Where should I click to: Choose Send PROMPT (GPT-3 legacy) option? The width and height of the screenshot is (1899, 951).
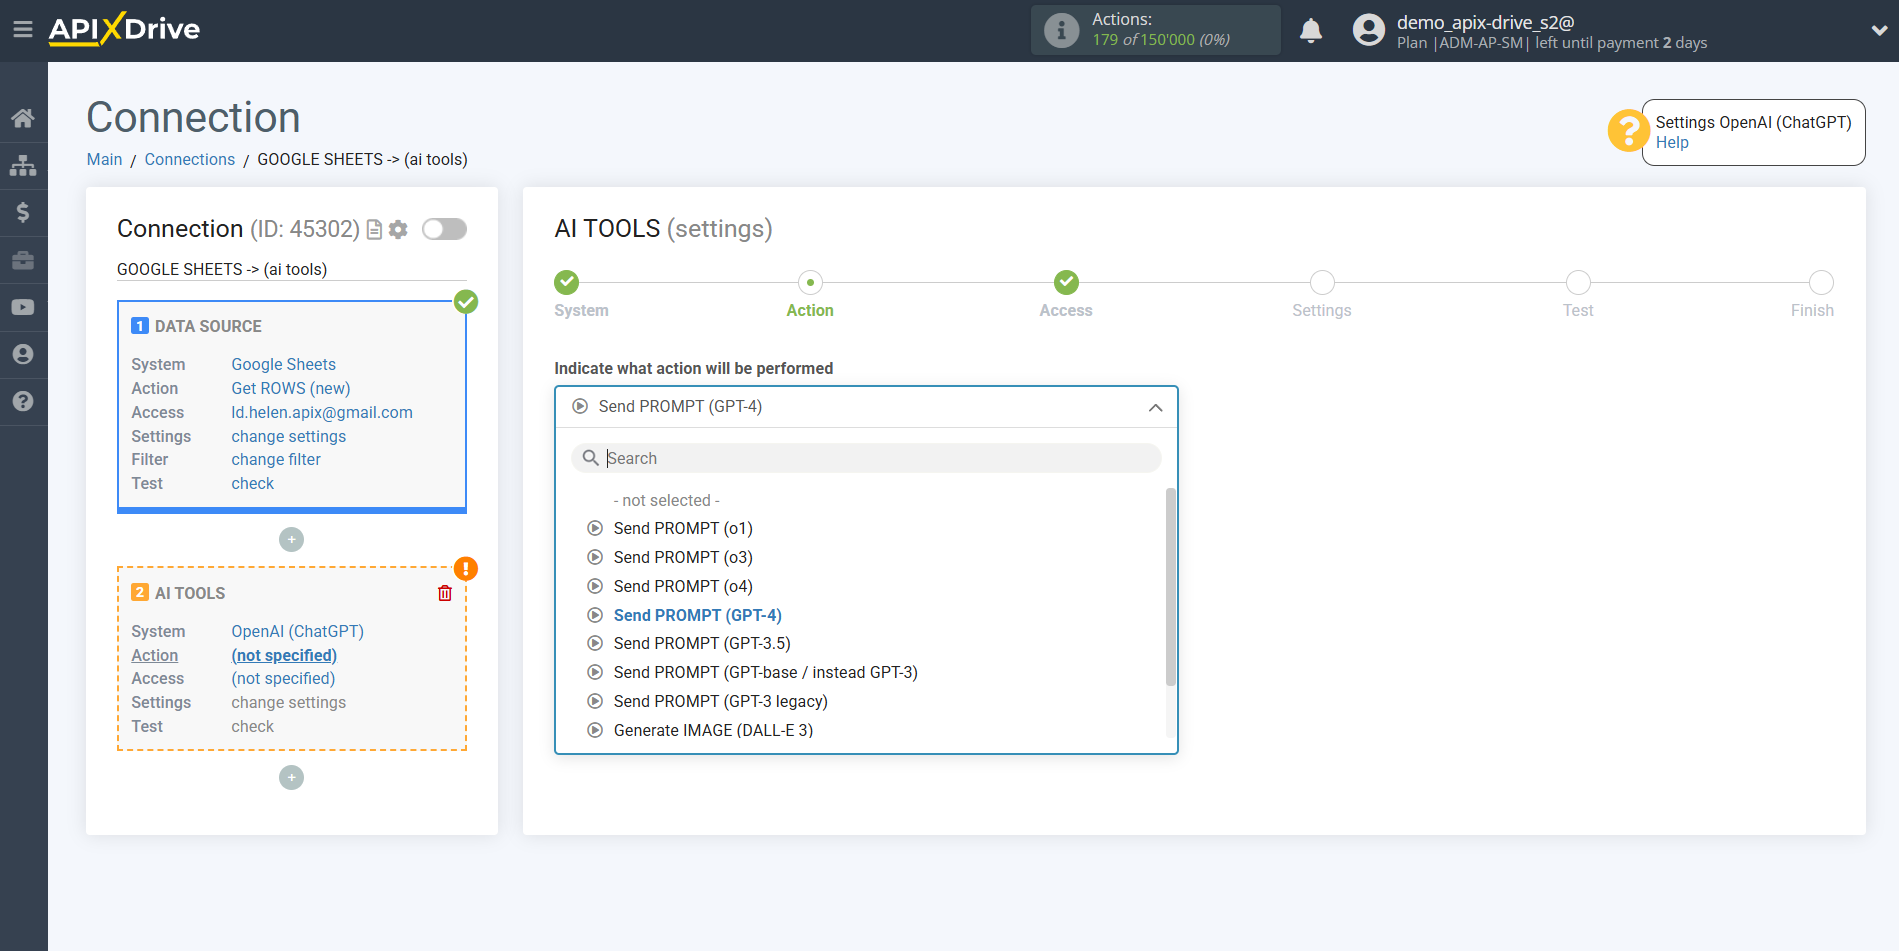tap(720, 702)
